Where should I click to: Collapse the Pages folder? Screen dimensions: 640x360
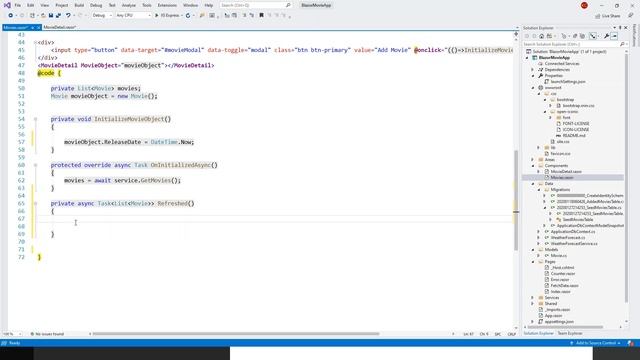coord(533,262)
